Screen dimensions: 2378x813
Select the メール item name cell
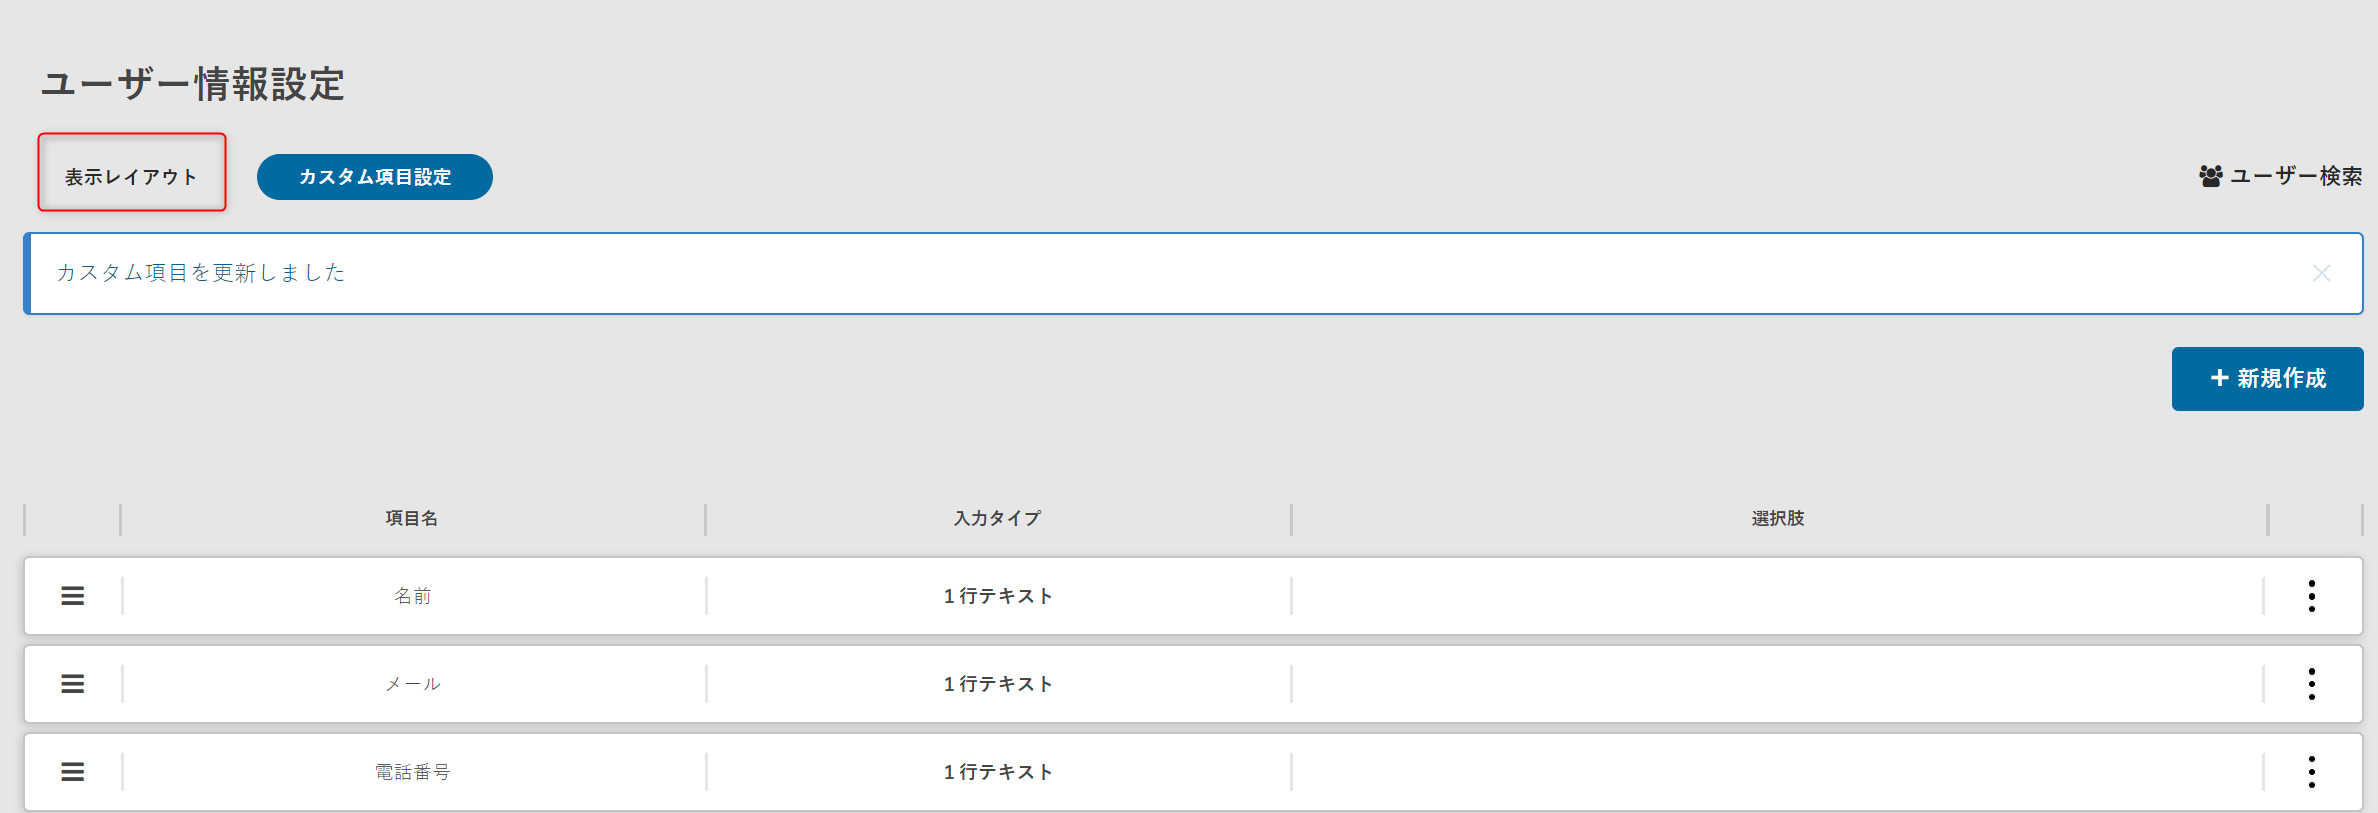pos(412,684)
